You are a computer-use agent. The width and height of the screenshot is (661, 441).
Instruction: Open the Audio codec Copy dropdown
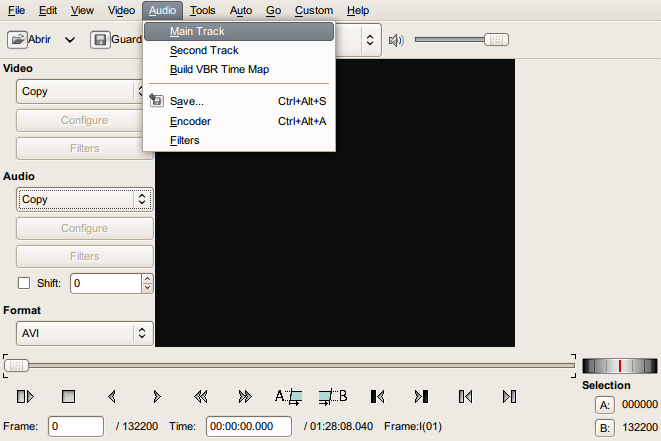(85, 199)
